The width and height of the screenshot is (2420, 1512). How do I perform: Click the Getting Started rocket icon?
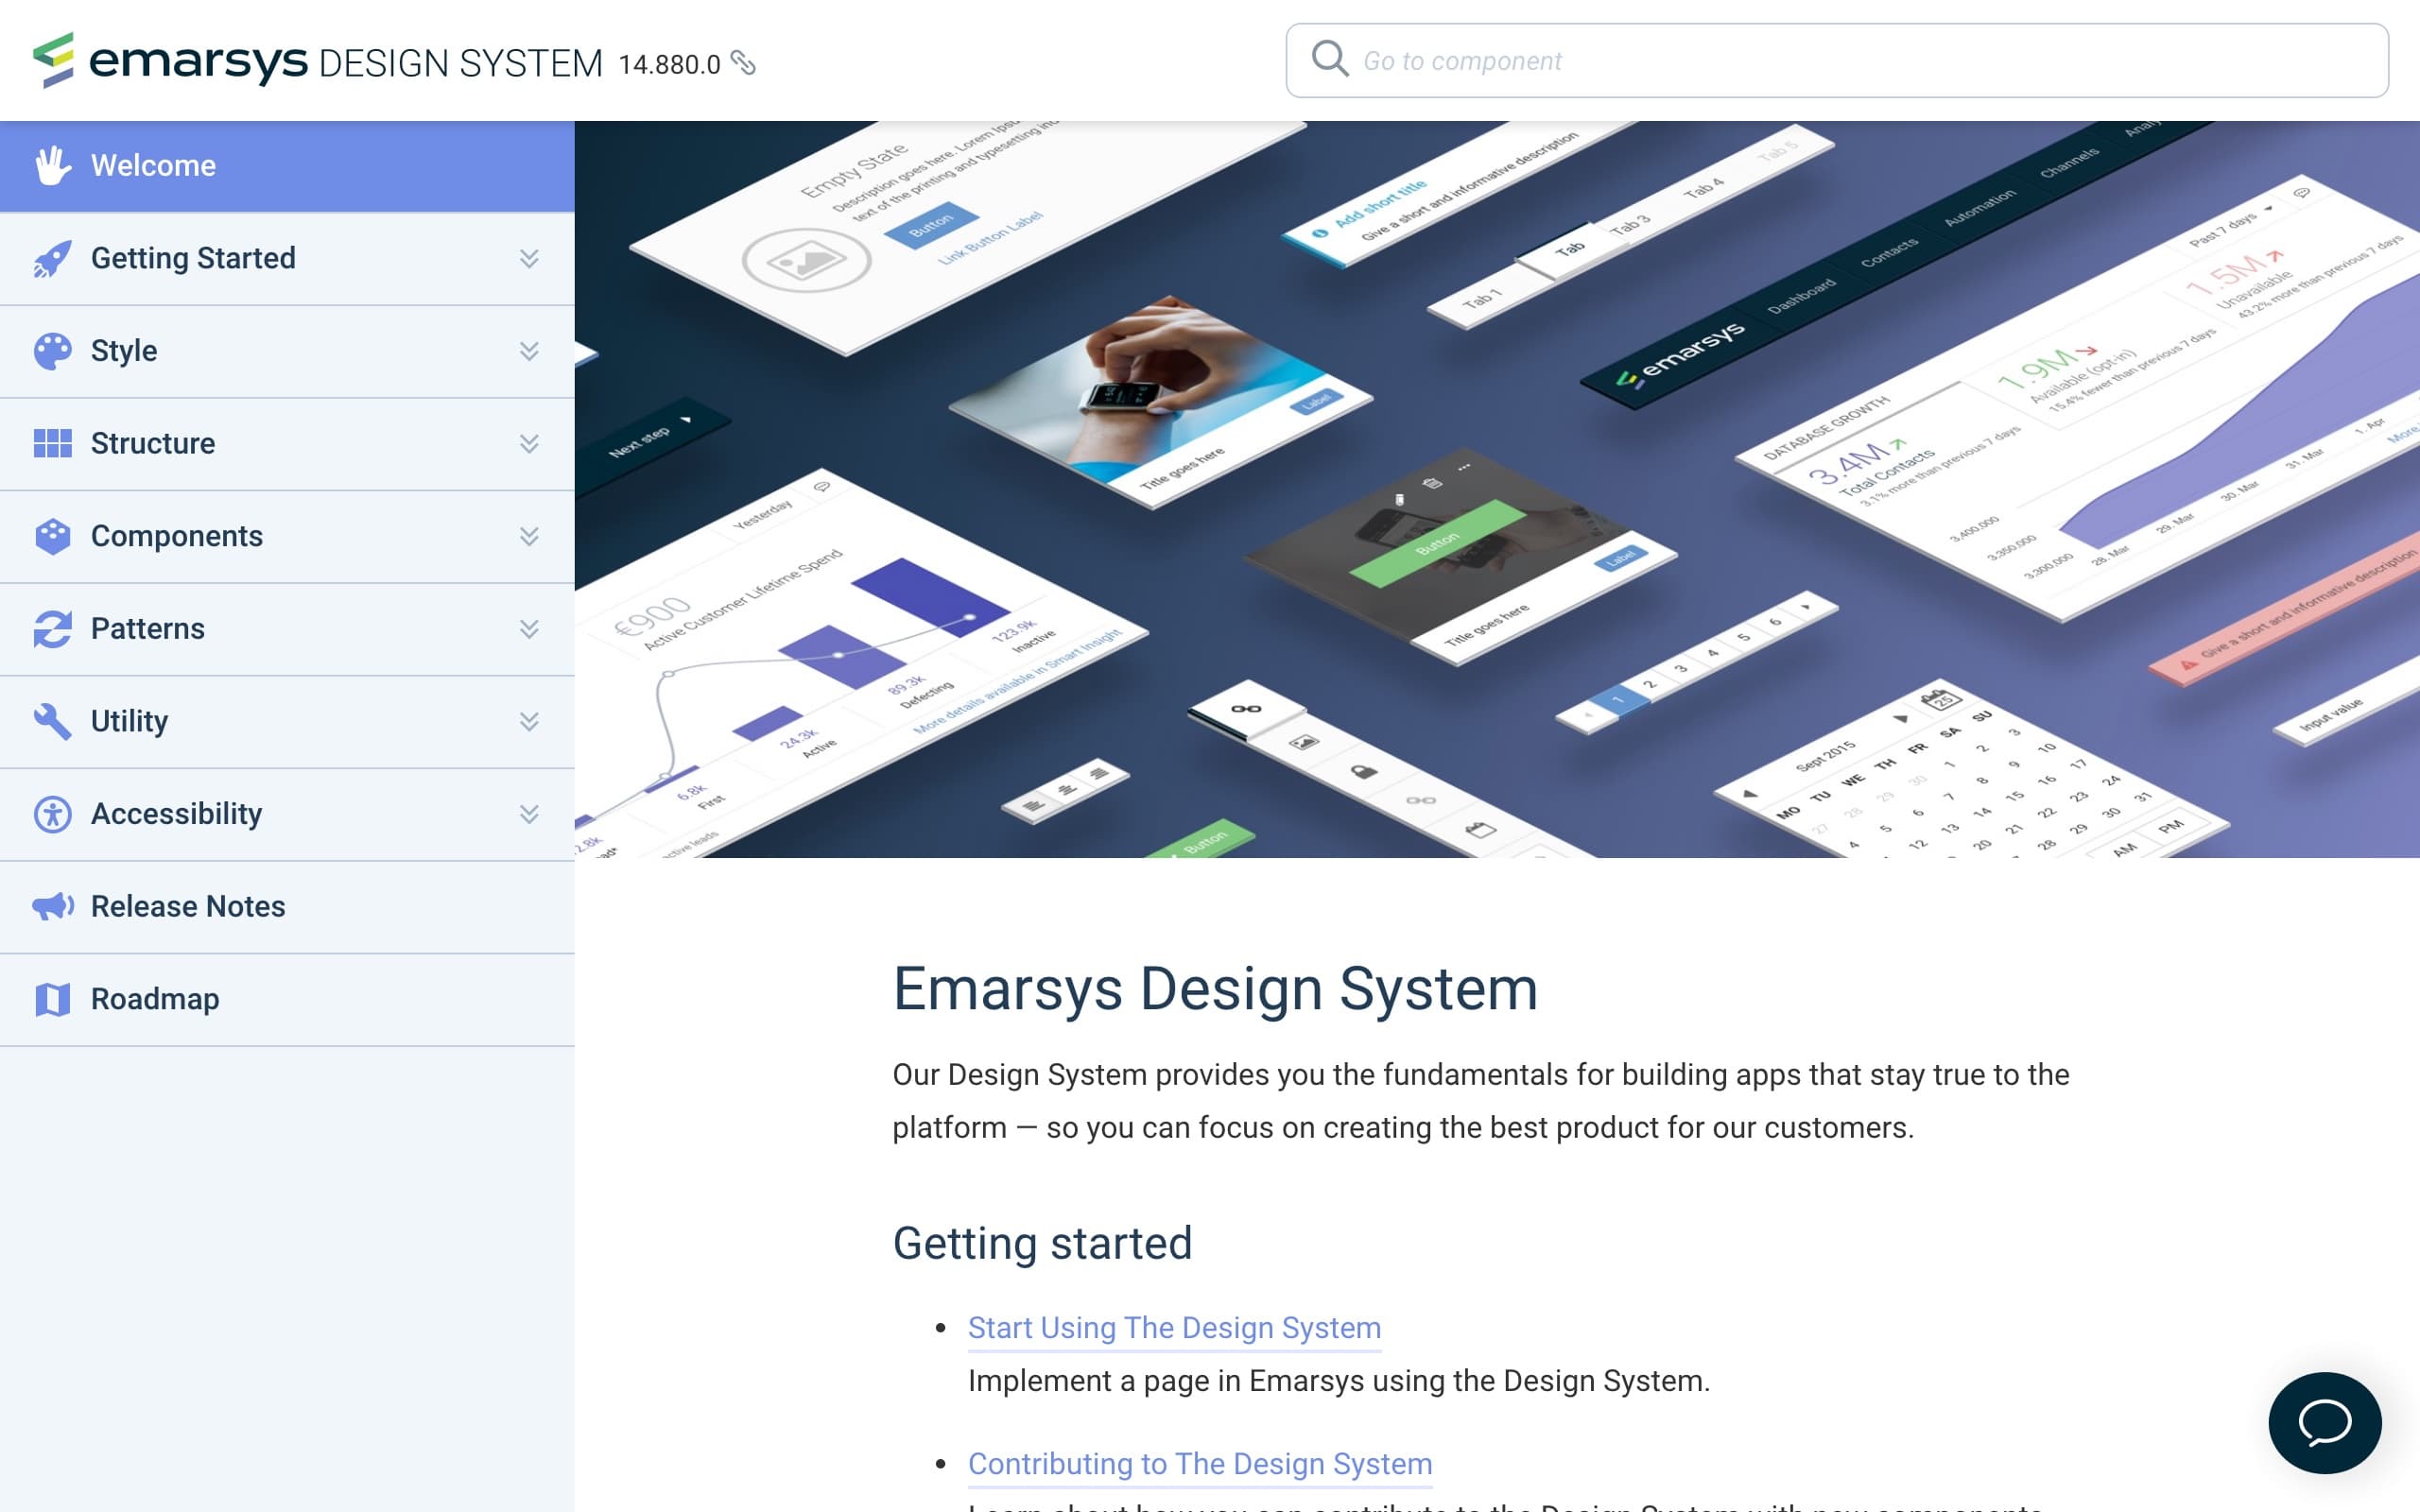click(x=53, y=258)
